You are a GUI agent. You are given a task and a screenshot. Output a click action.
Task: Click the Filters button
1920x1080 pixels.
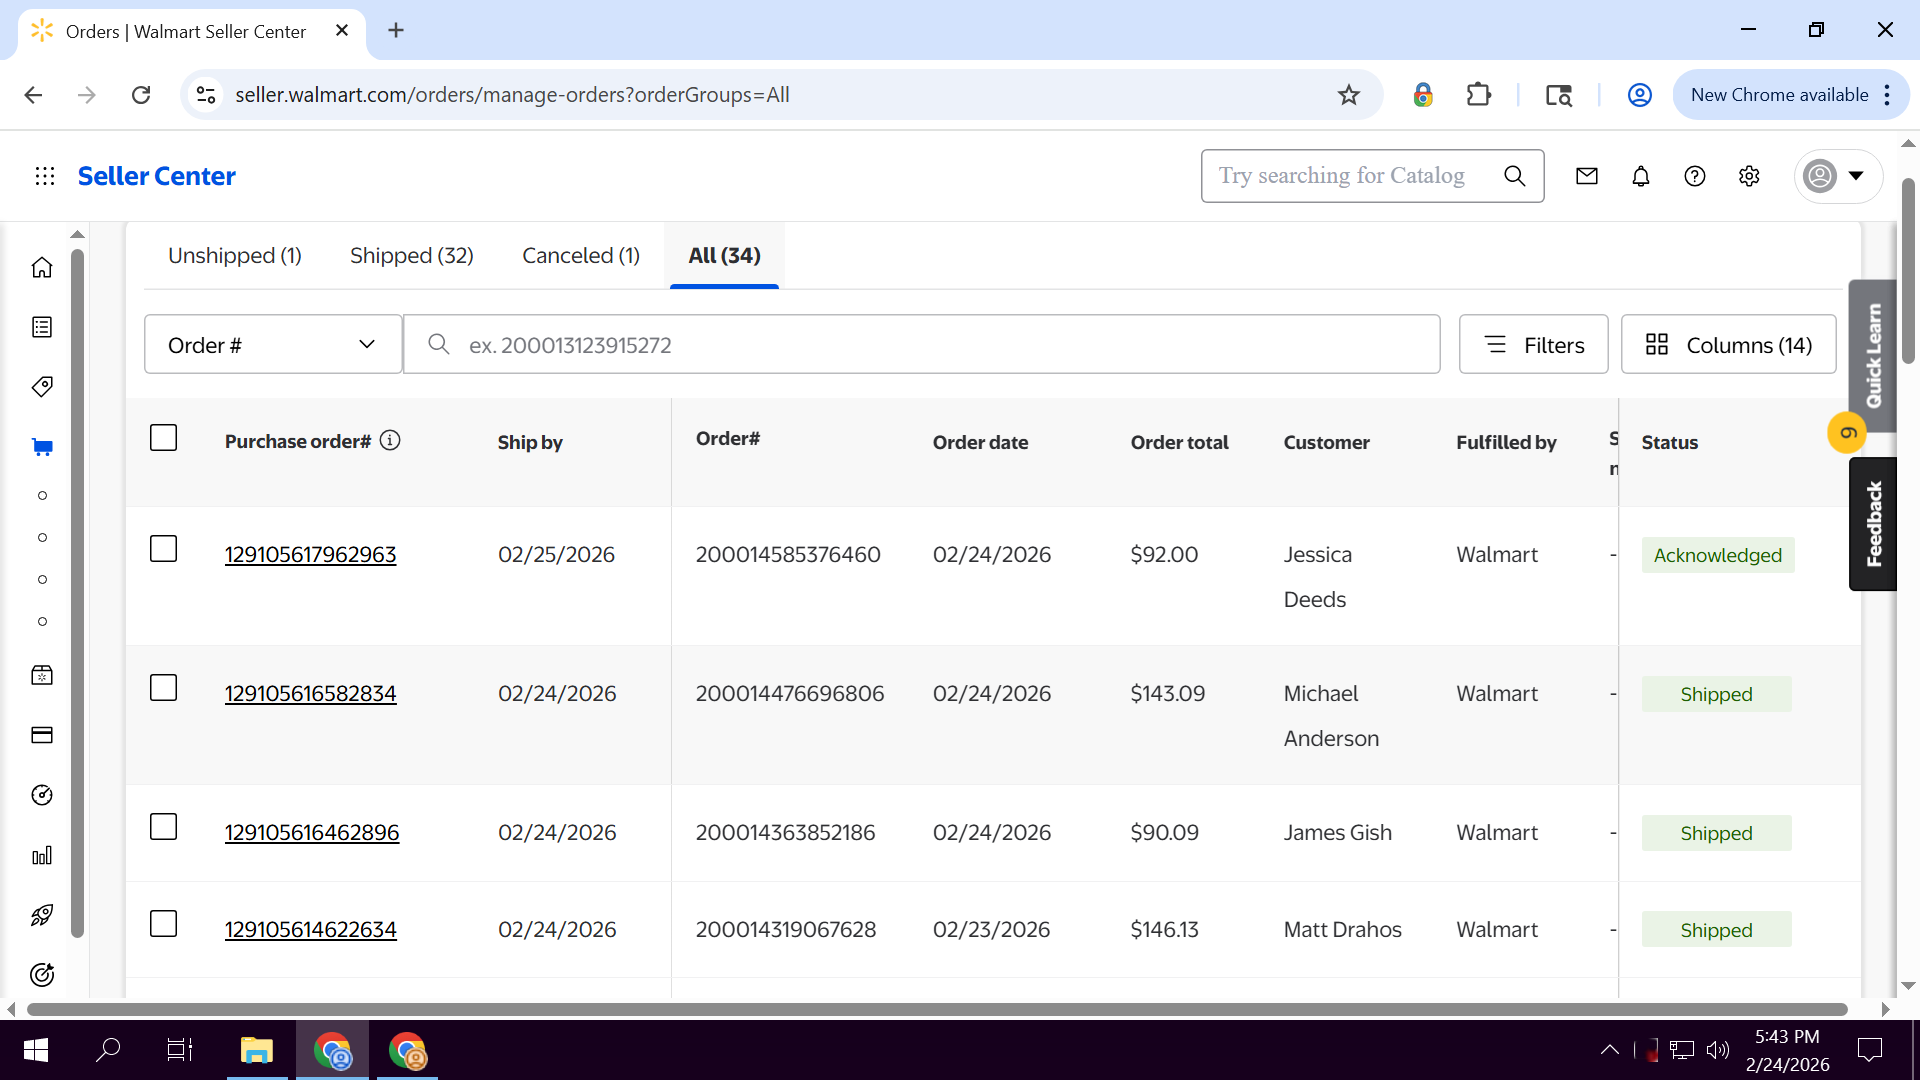1533,345
